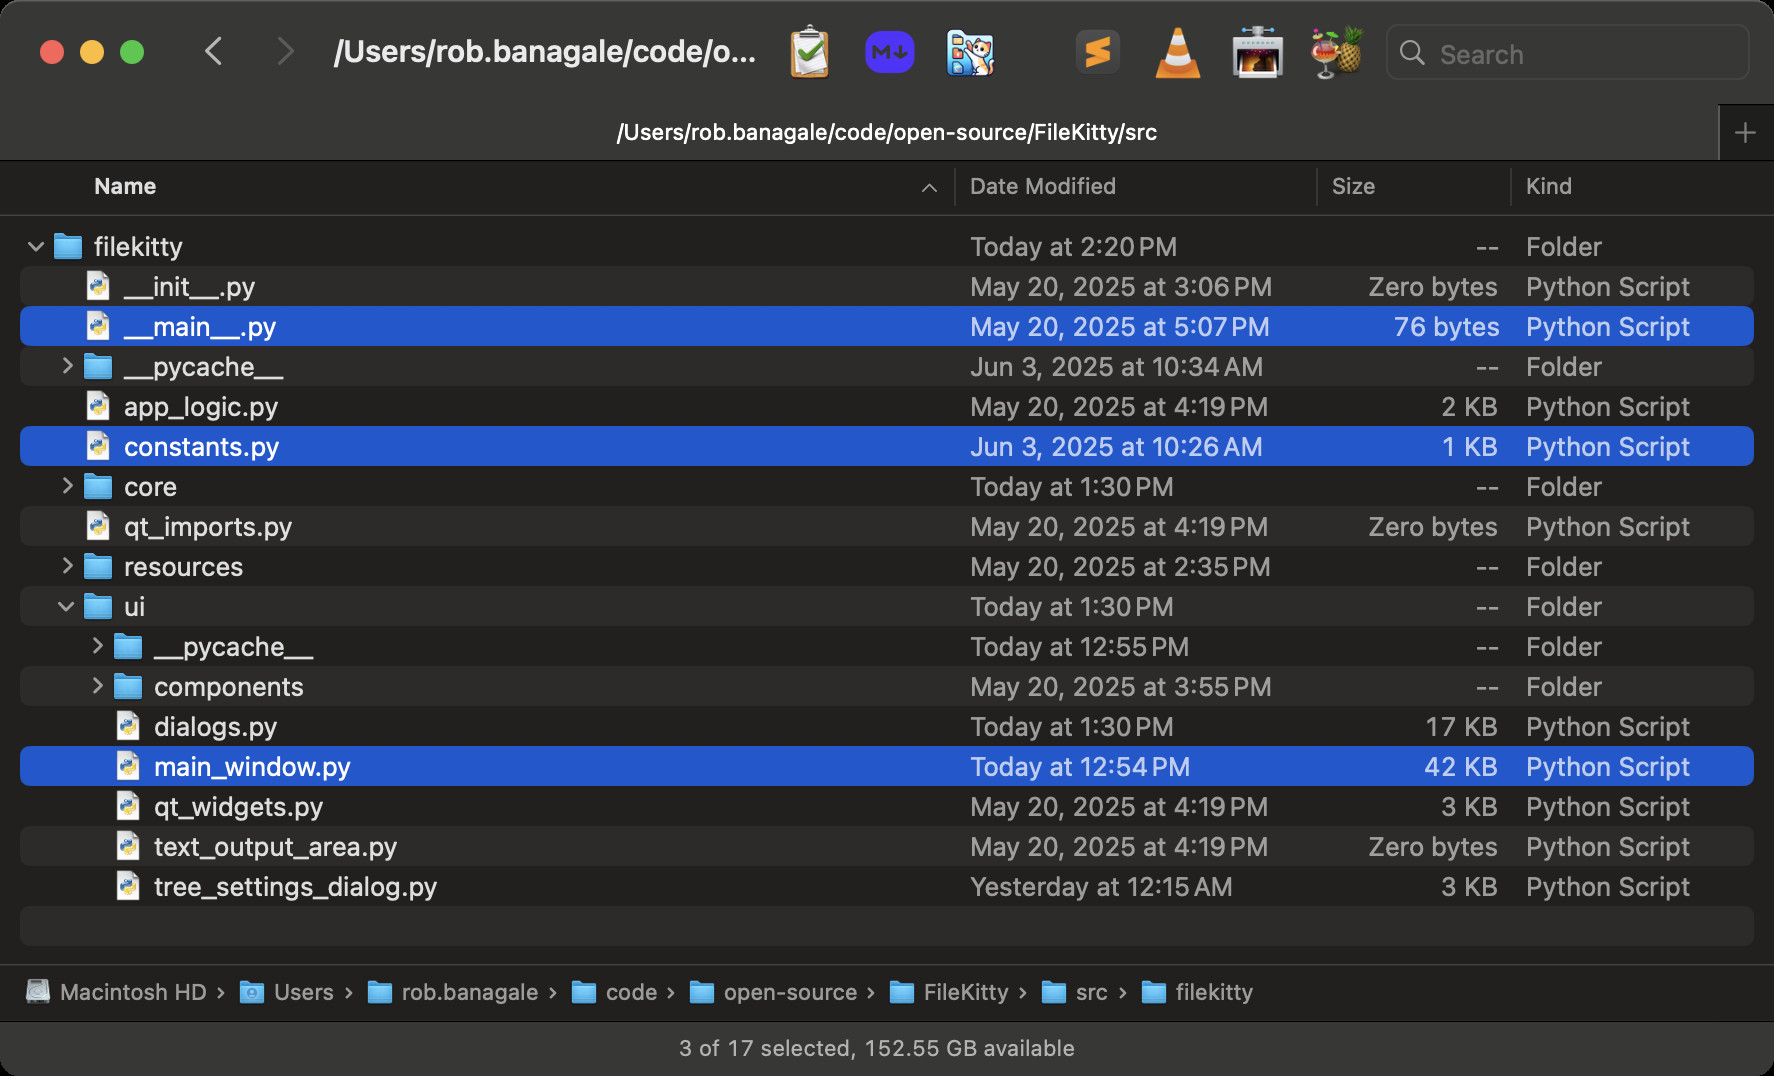
Task: Collapse the filekitty folder
Action: point(36,246)
